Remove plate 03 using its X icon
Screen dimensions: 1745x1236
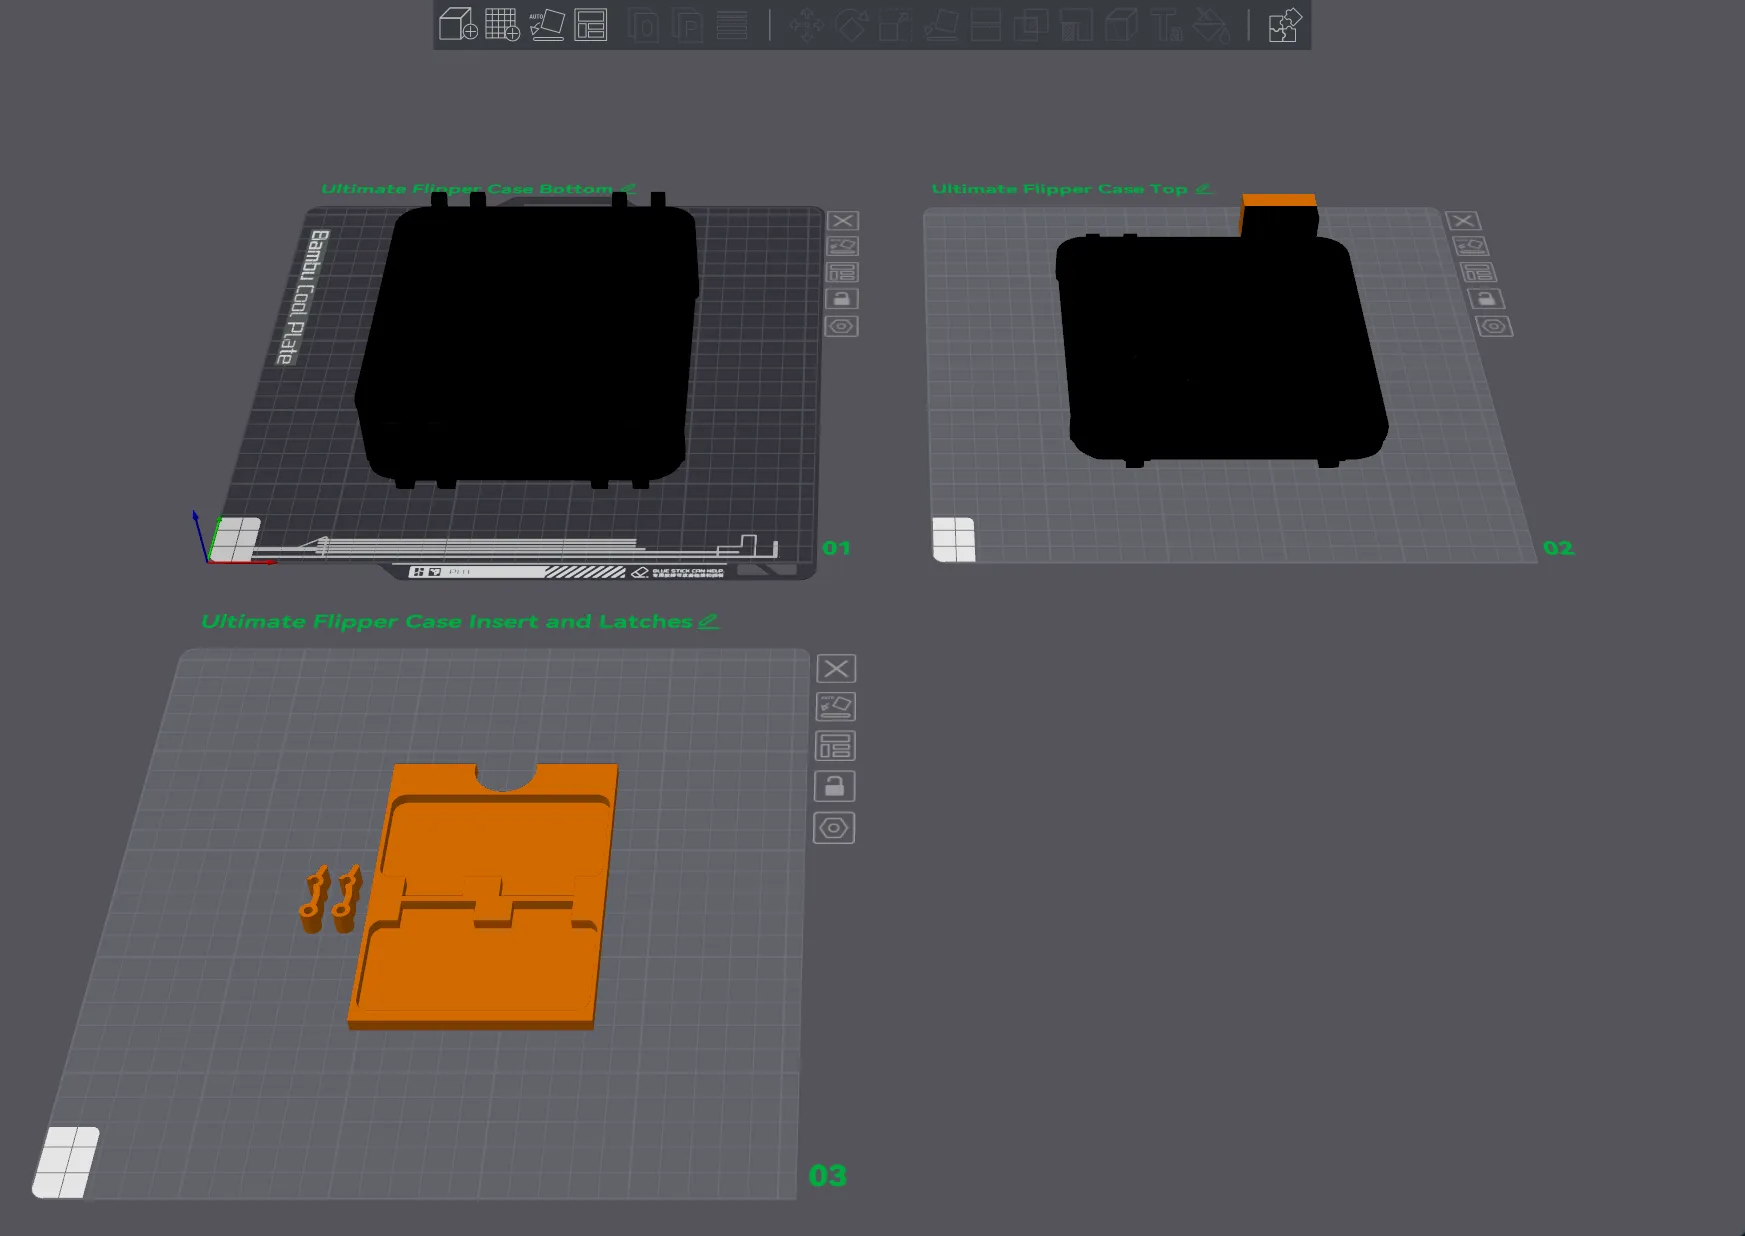(x=836, y=668)
